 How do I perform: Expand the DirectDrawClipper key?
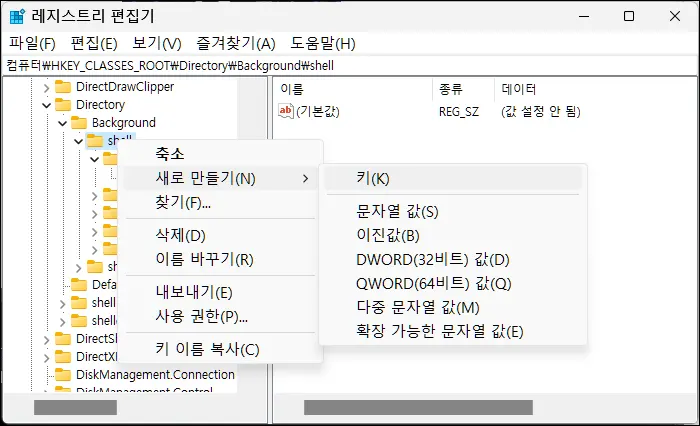point(46,88)
